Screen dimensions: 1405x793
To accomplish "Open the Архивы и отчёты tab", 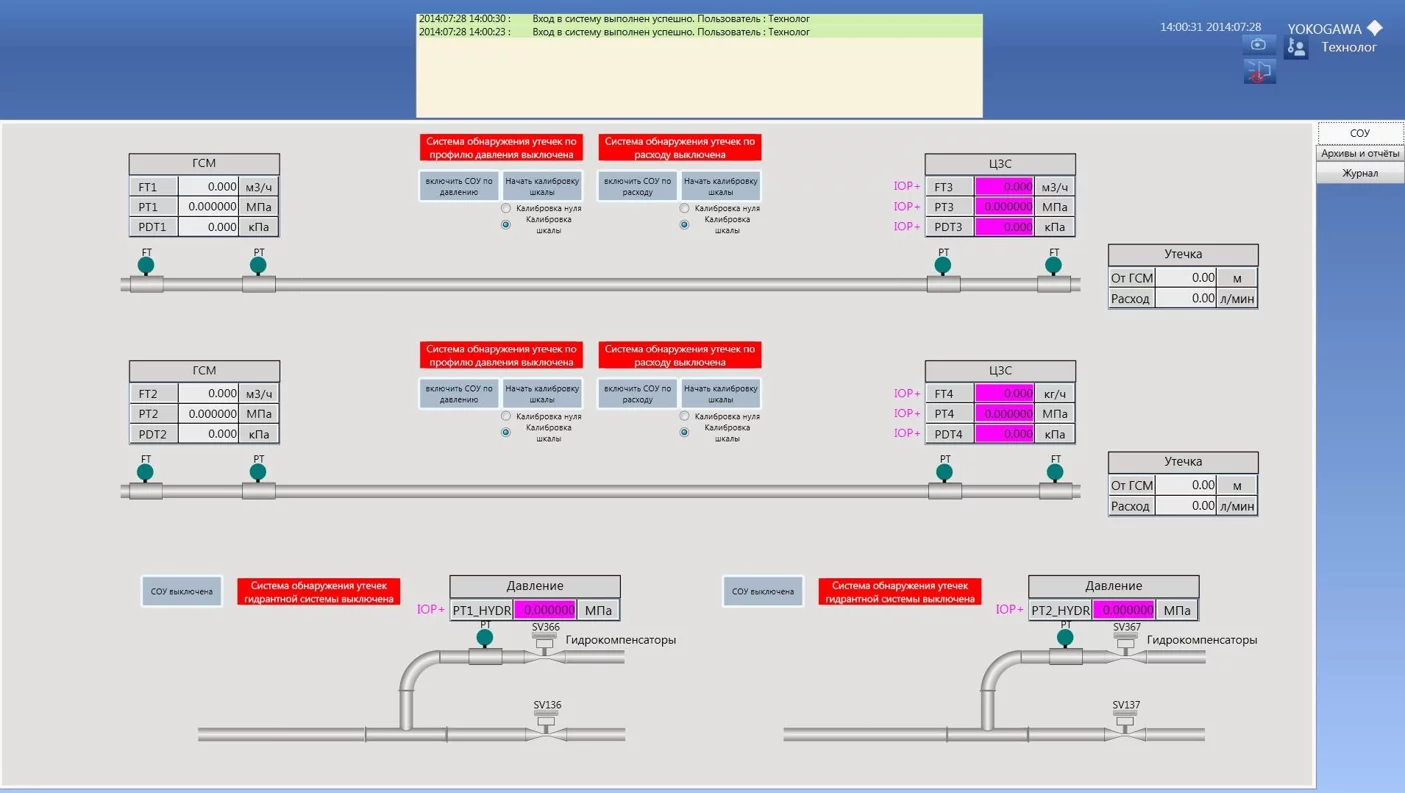I will 1360,153.
